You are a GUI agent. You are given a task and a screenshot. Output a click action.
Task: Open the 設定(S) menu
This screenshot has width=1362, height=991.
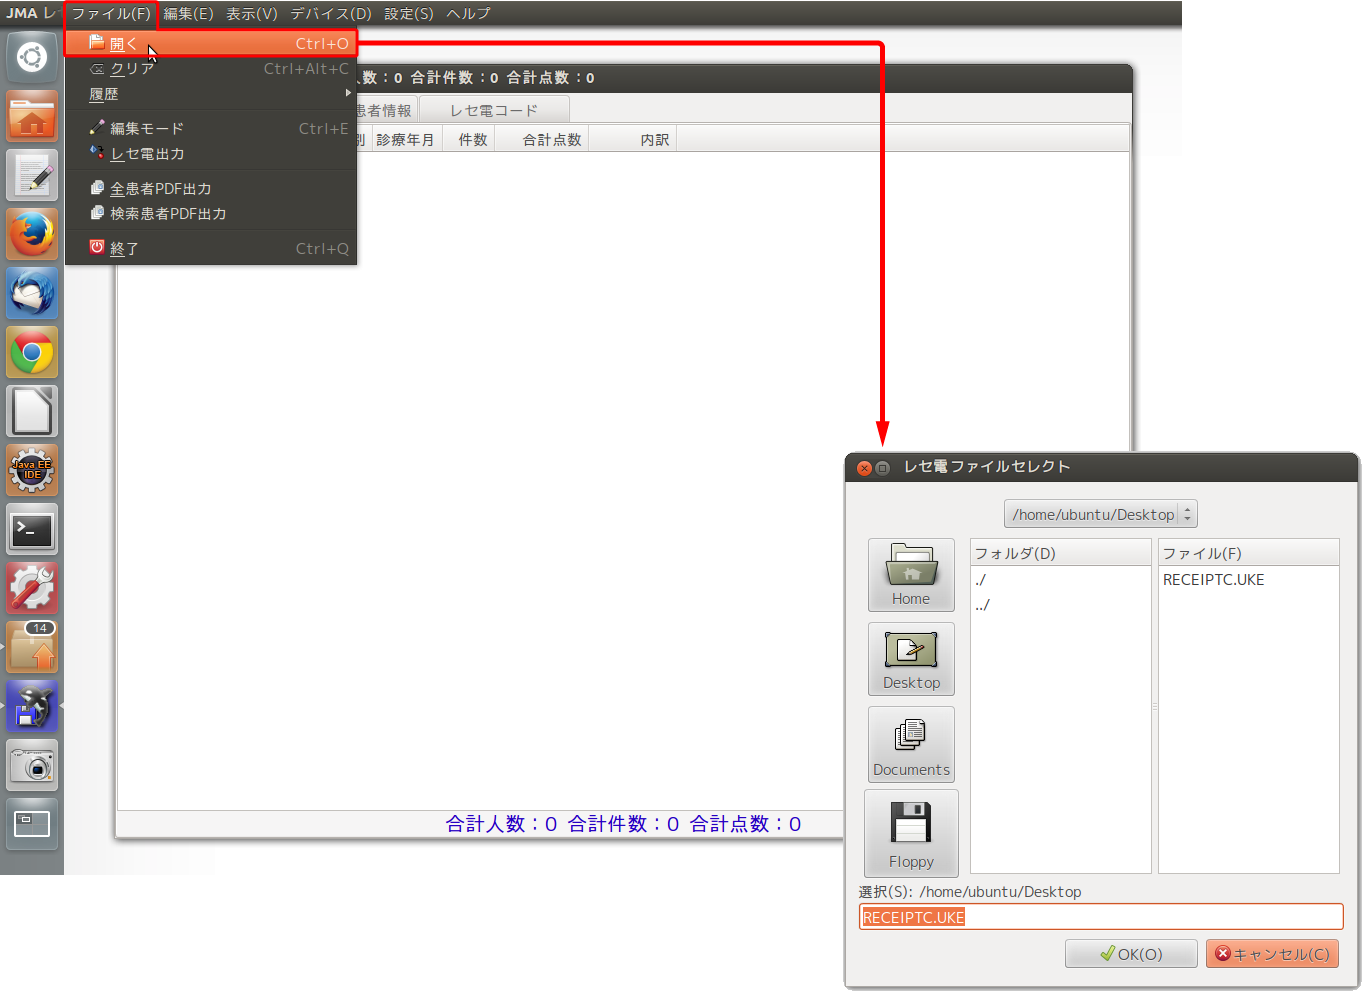[x=409, y=14]
